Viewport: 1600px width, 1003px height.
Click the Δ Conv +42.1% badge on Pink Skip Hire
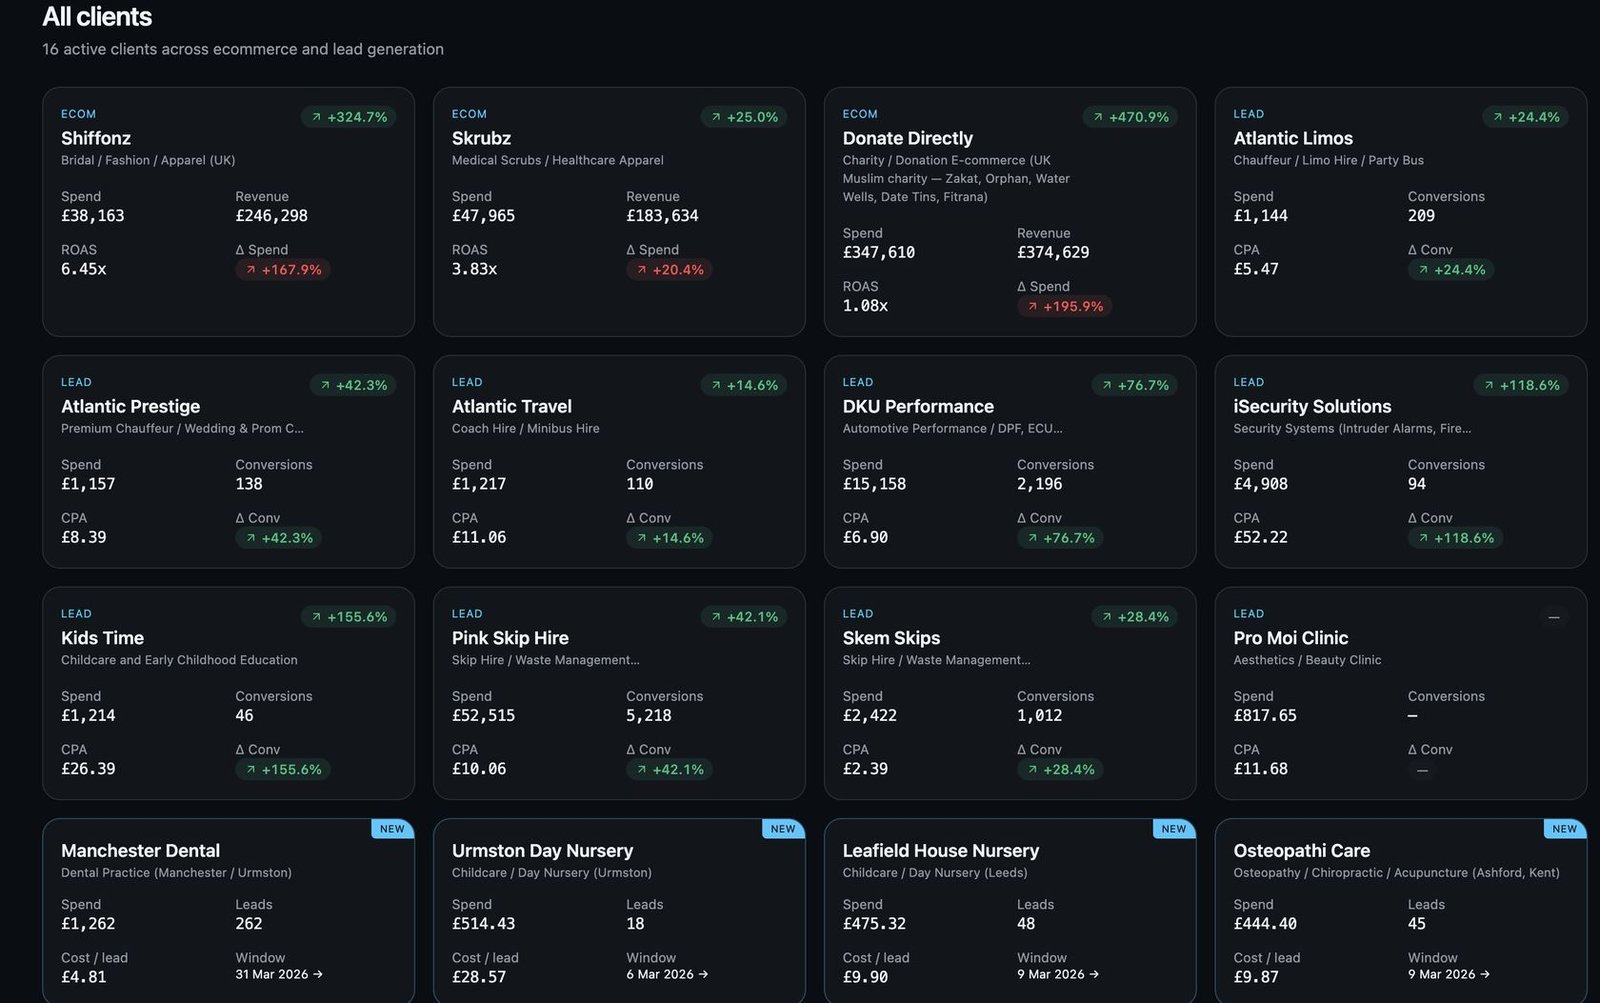670,770
